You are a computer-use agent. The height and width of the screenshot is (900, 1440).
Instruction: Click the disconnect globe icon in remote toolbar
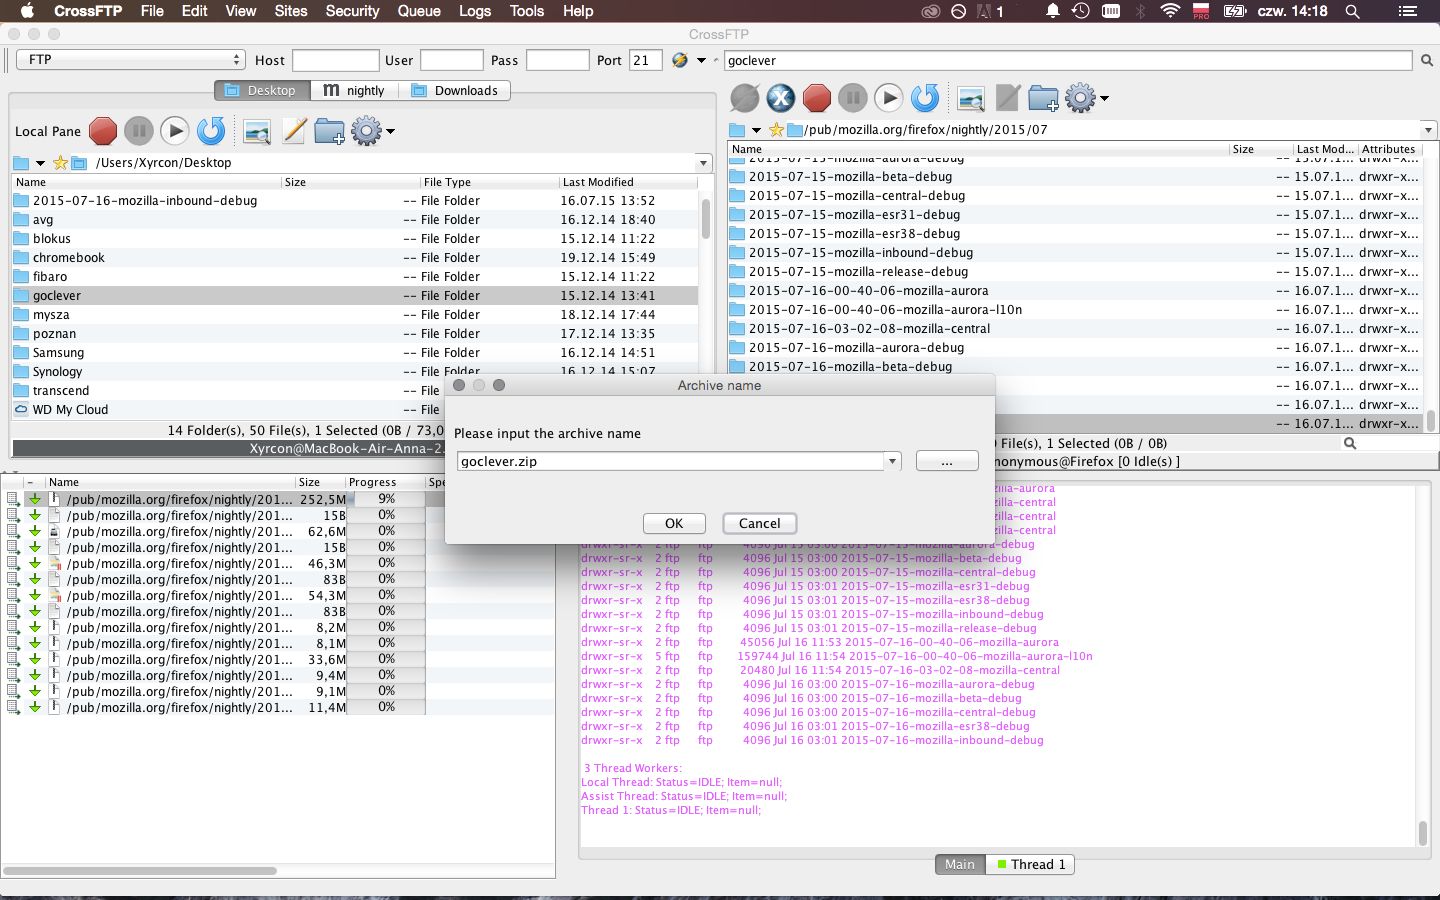(745, 98)
